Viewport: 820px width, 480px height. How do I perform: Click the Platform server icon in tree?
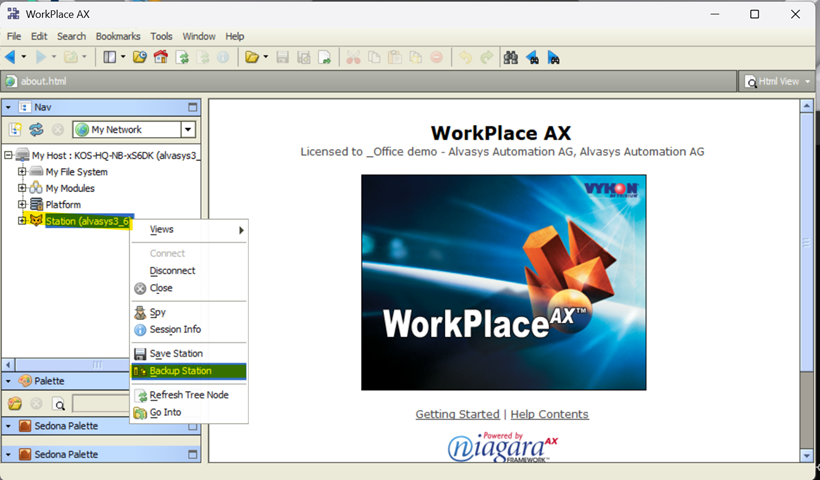[36, 204]
